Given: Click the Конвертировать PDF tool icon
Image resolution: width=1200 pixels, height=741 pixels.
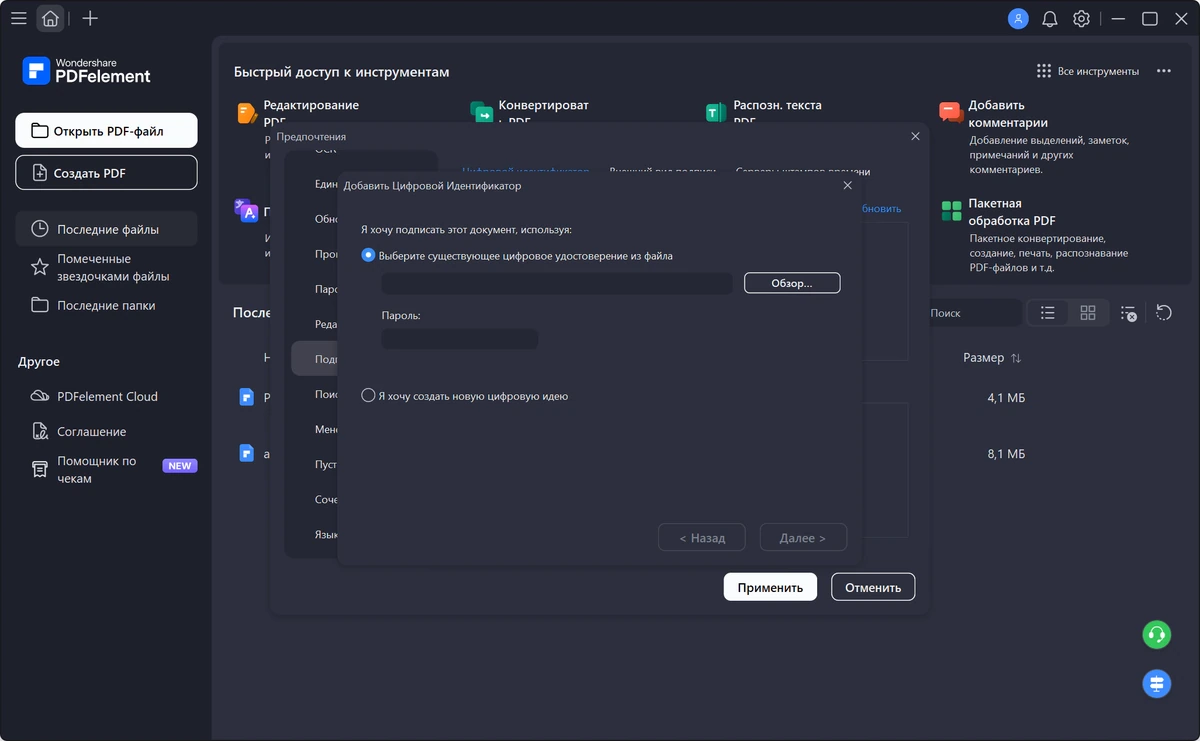Looking at the screenshot, I should (x=482, y=113).
